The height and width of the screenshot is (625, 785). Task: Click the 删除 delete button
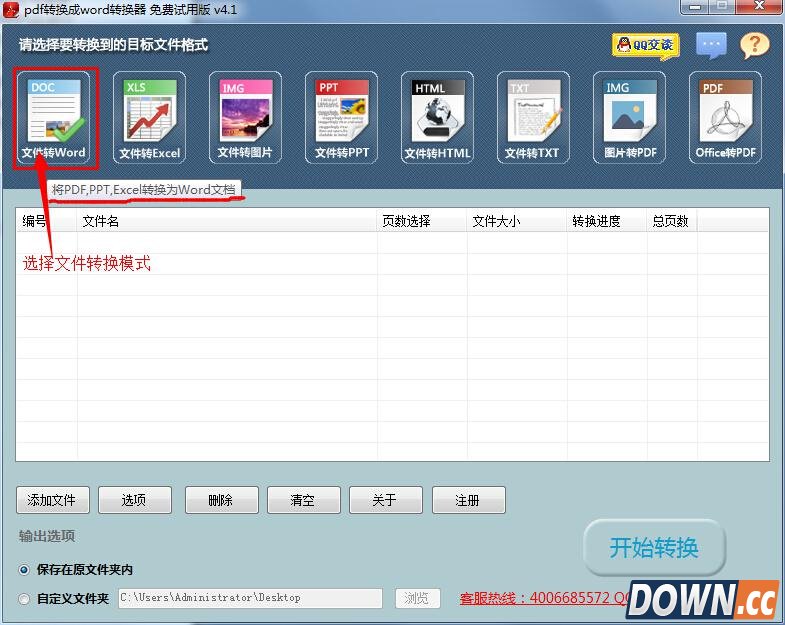click(222, 500)
